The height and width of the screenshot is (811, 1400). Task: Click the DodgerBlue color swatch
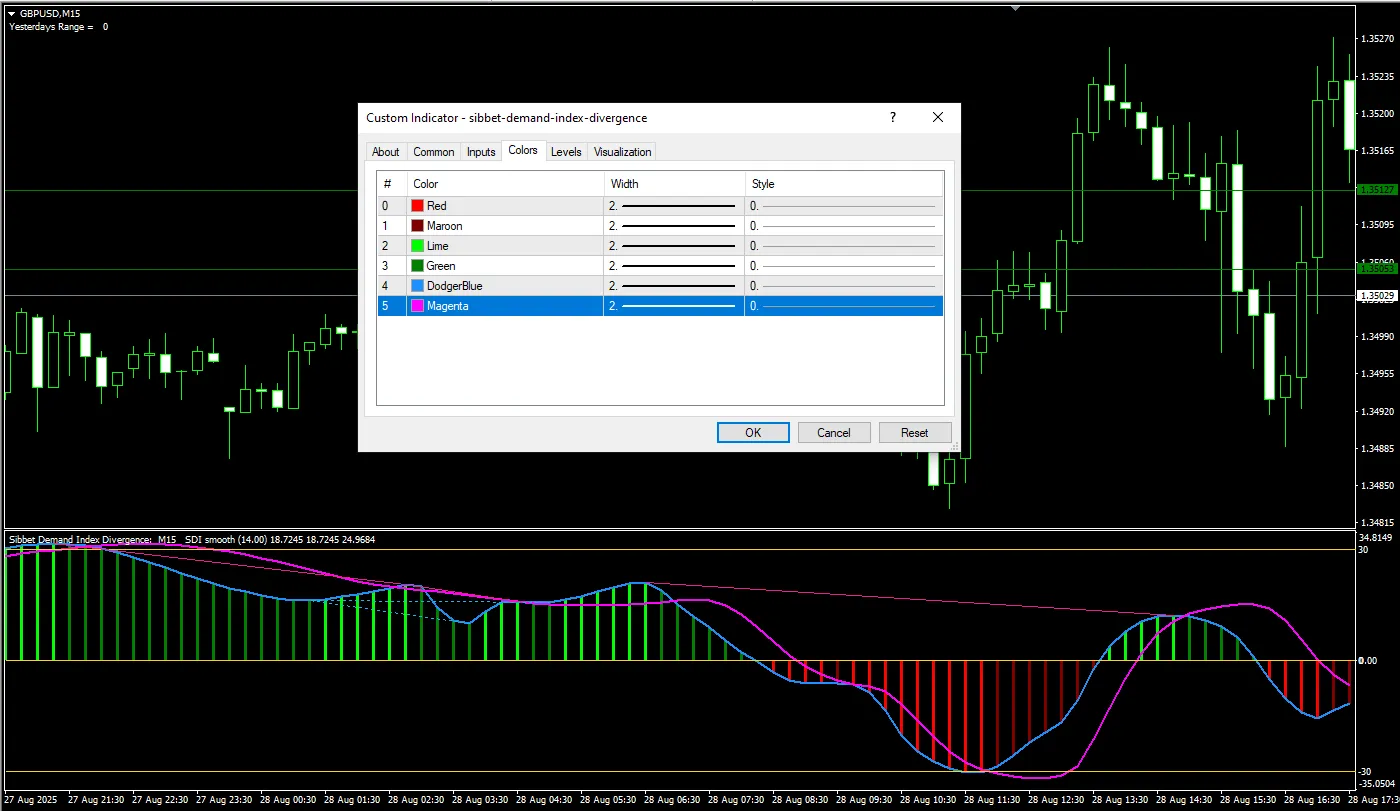418,286
